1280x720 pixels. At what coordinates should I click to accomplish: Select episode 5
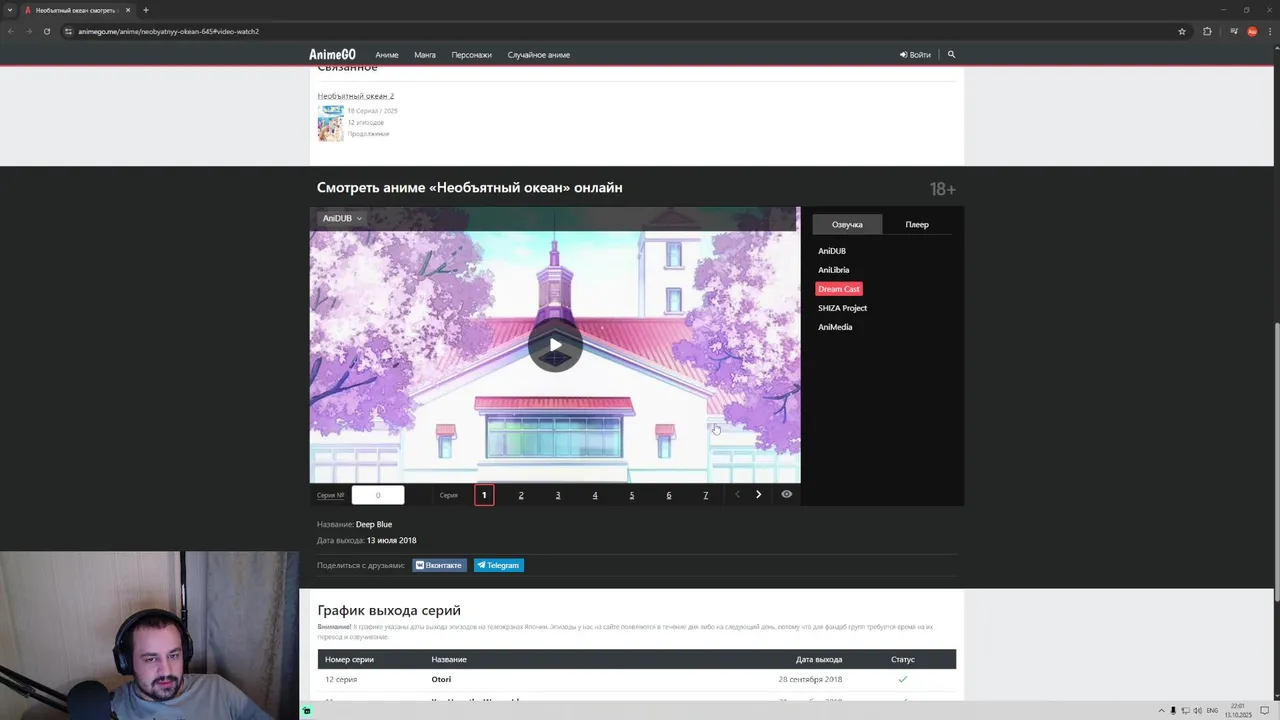click(632, 495)
